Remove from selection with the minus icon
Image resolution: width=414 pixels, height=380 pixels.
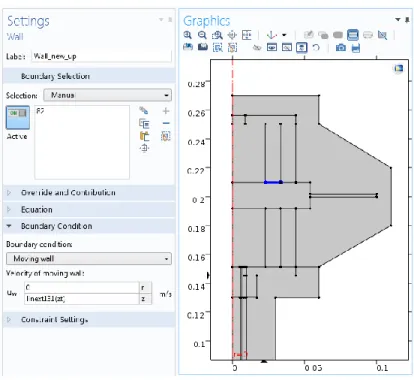[166, 123]
